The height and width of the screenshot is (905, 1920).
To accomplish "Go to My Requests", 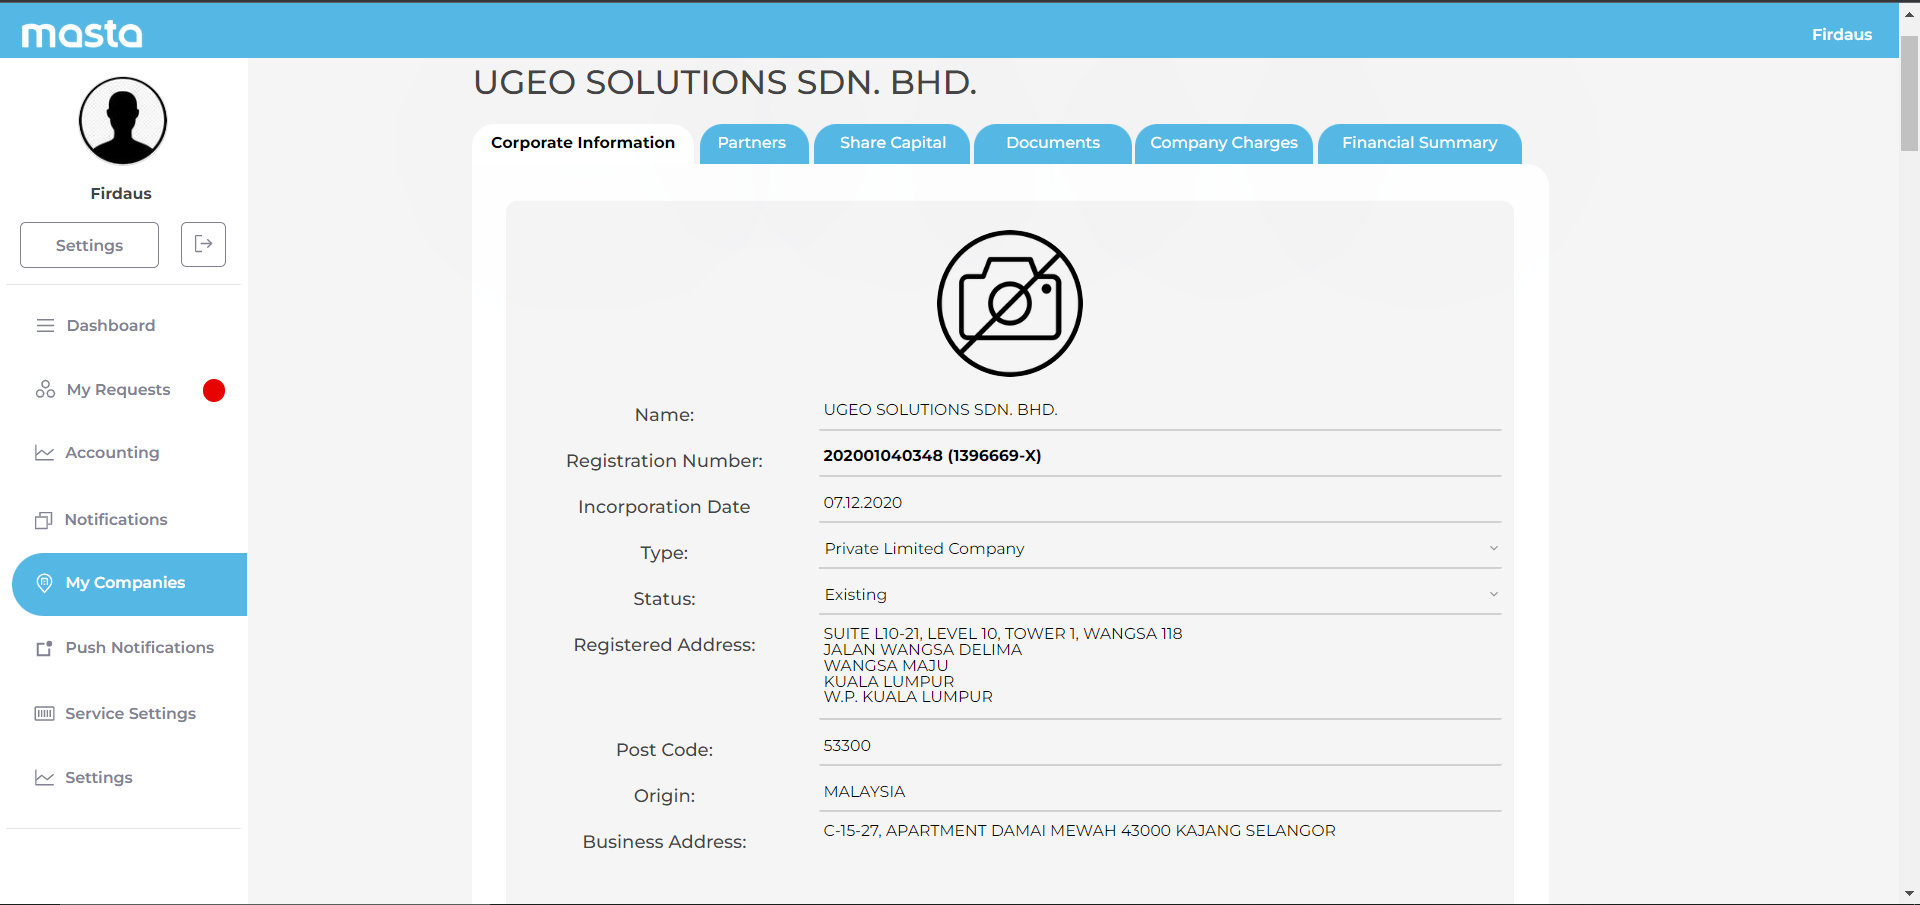I will 118,390.
